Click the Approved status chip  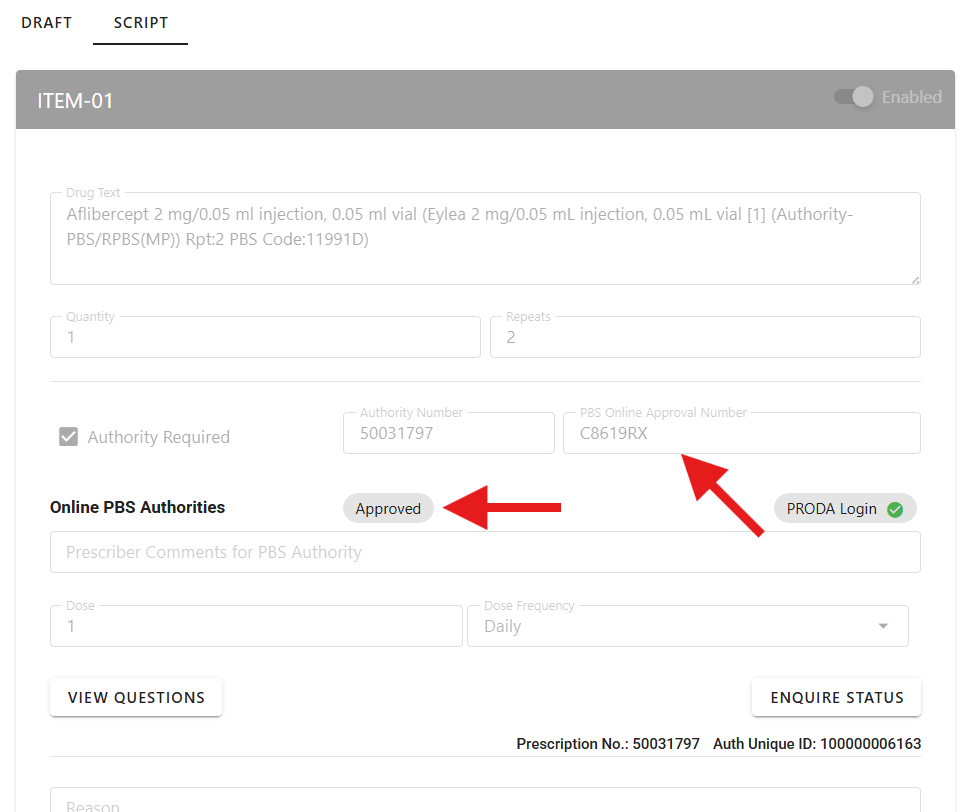388,508
